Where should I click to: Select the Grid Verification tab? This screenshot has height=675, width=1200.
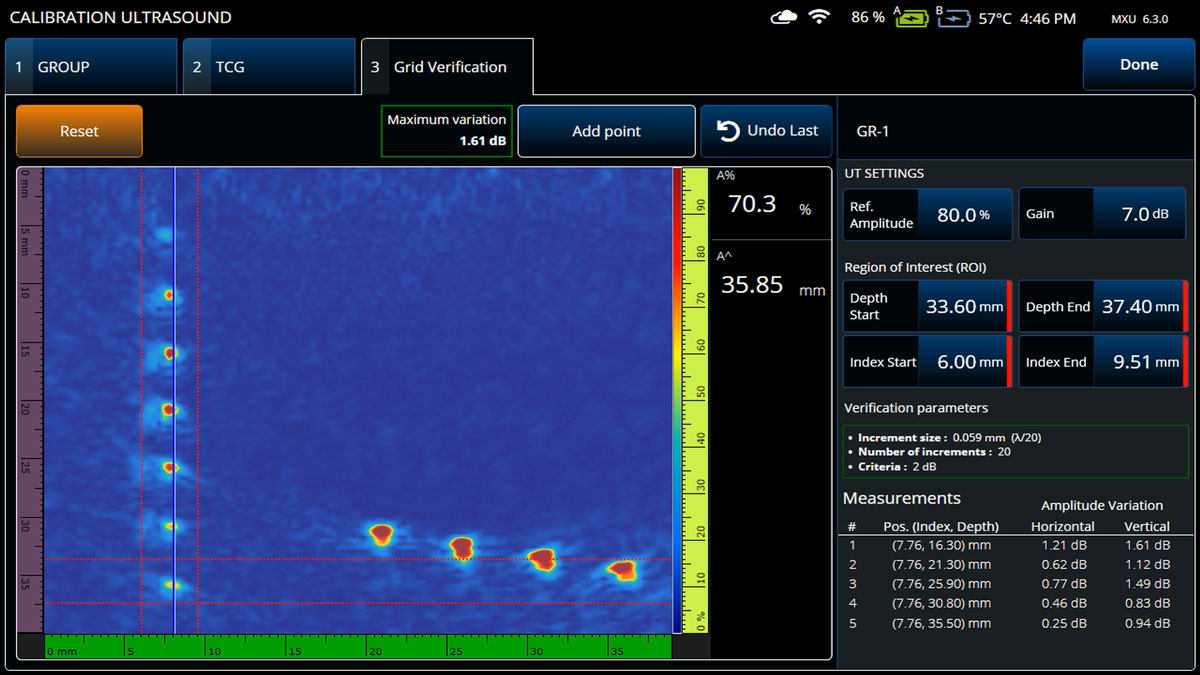tap(447, 67)
